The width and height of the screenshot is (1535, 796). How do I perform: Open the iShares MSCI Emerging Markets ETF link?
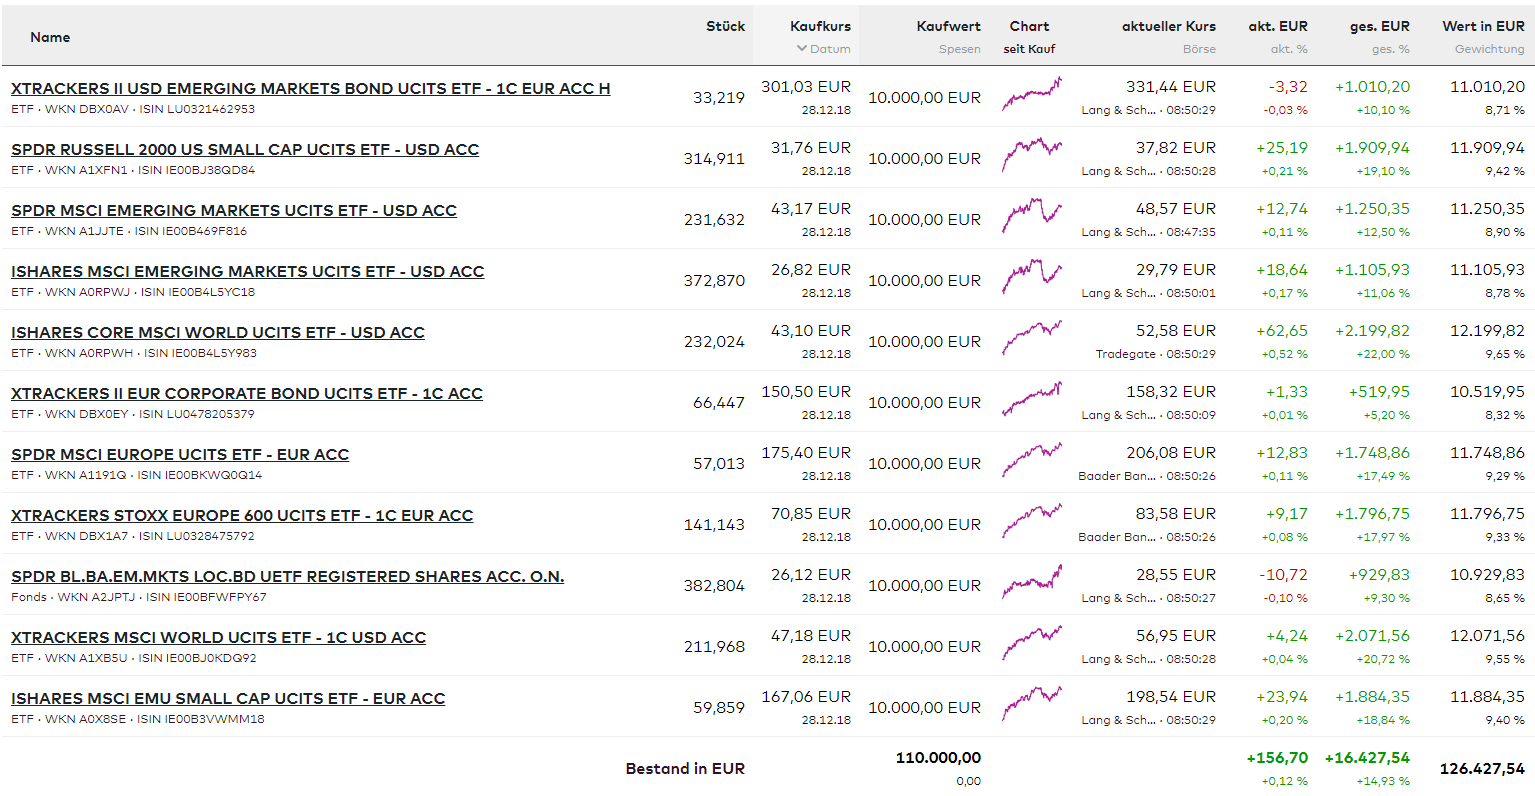247,271
